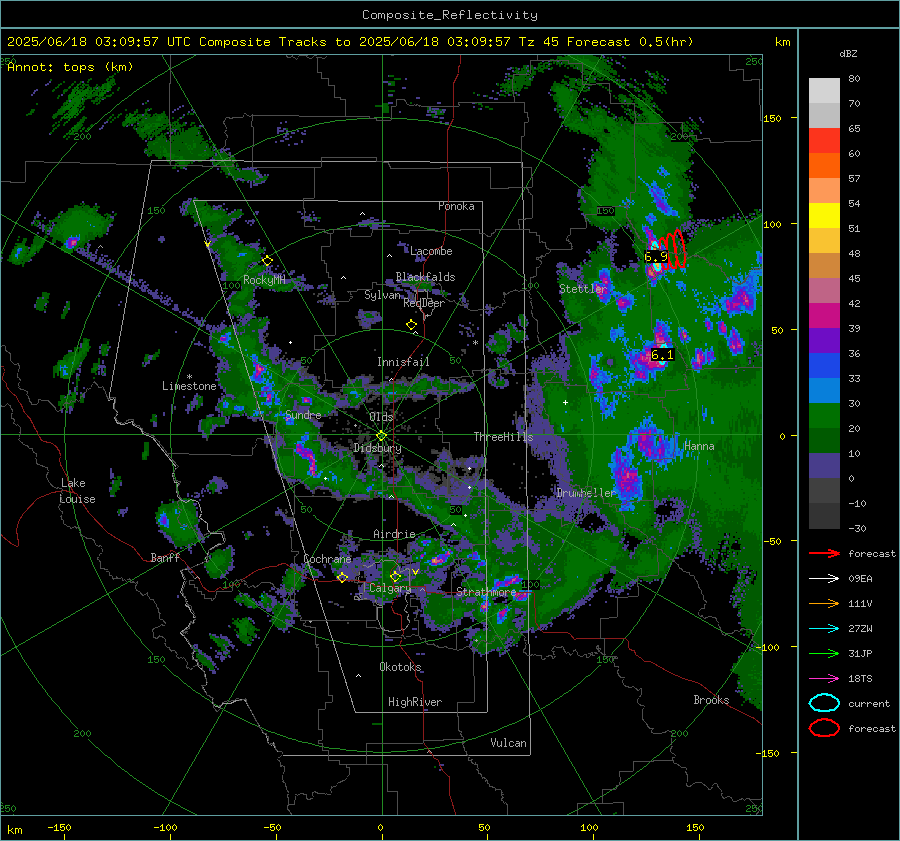Click yellow diamond marker above Calgary label
The image size is (900, 841).
coord(395,576)
